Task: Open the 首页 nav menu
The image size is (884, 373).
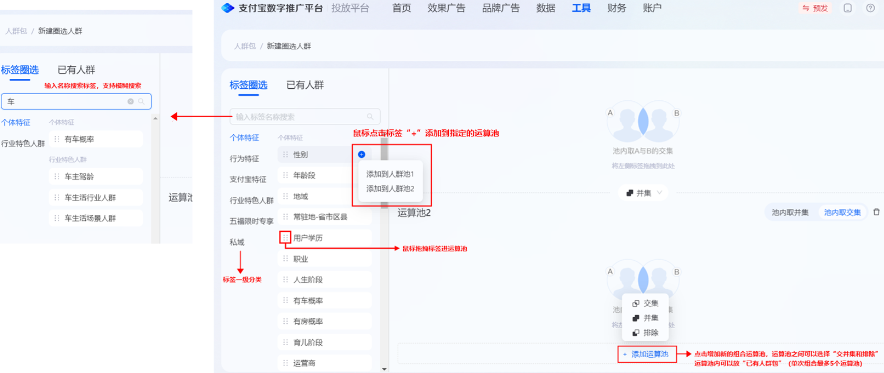Action: pyautogui.click(x=401, y=8)
